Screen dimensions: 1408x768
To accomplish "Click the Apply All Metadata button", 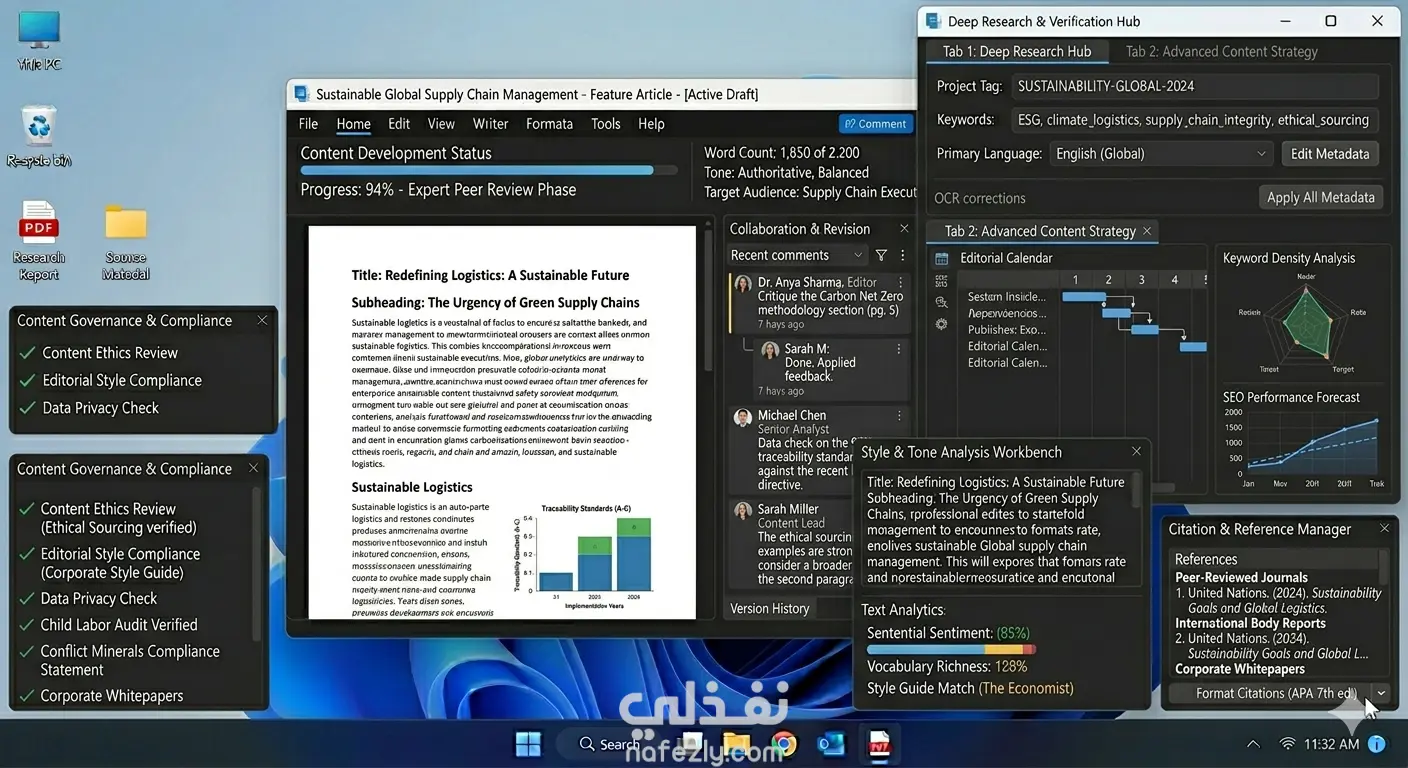I will click(1321, 197).
